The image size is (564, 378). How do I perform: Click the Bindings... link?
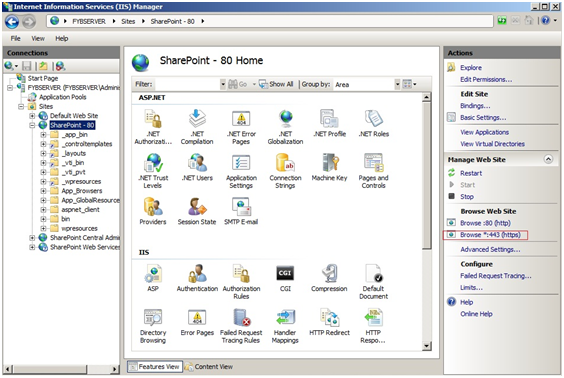point(475,106)
